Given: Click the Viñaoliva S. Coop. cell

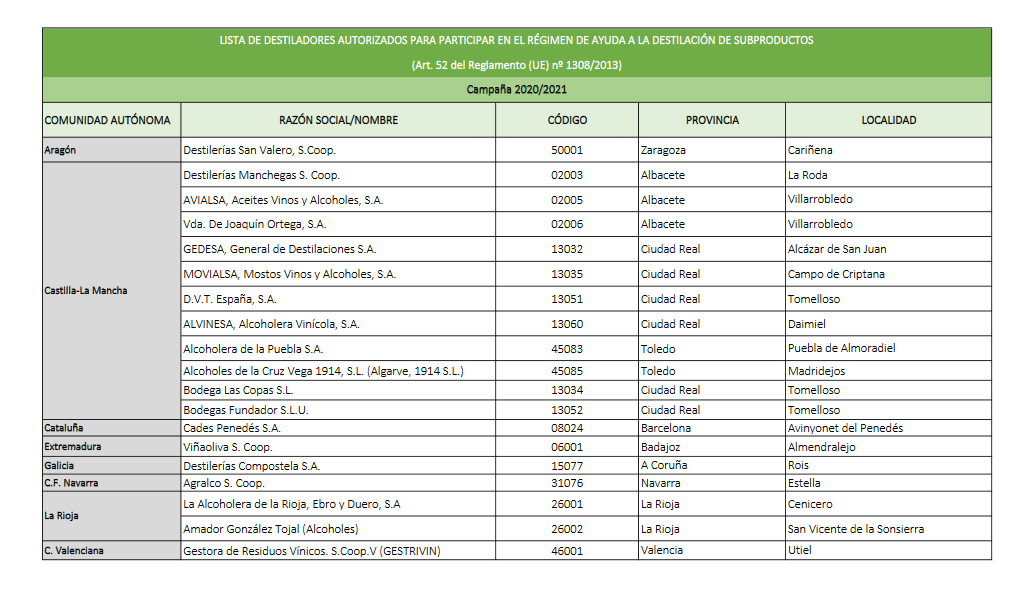Looking at the screenshot, I should point(338,447).
